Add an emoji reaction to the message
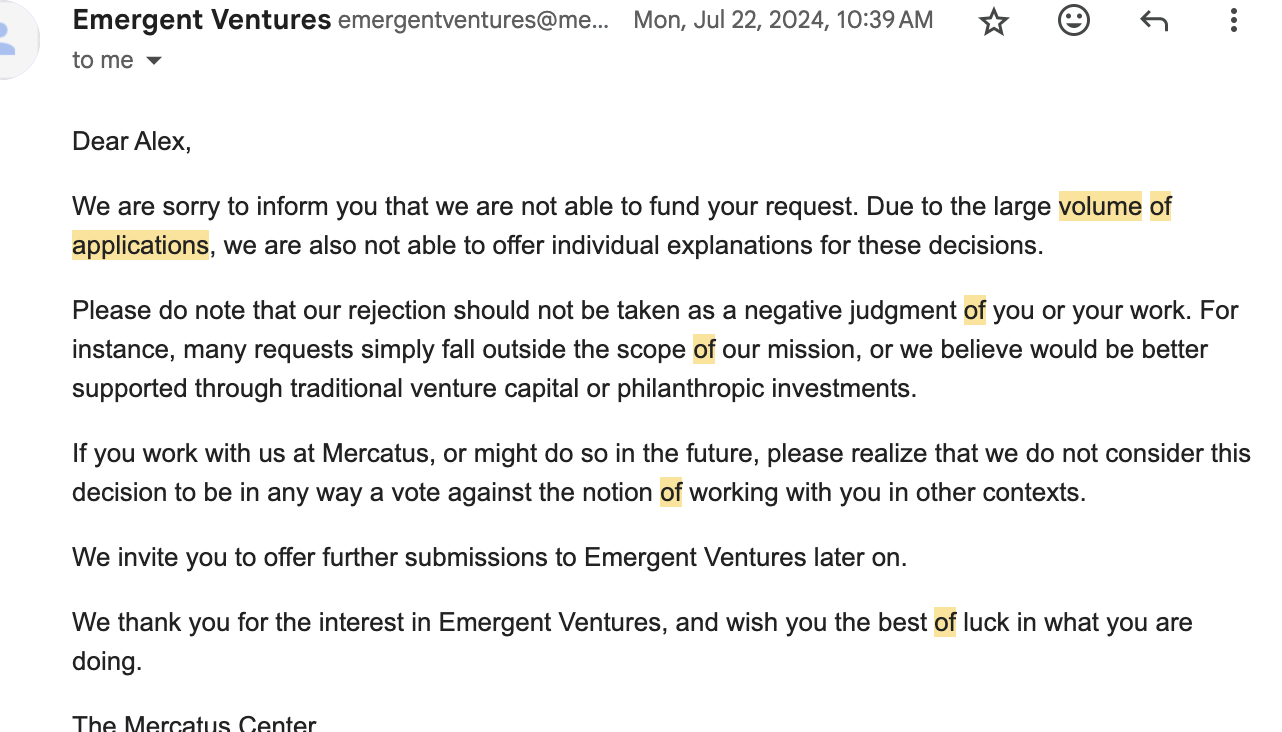 (1074, 20)
